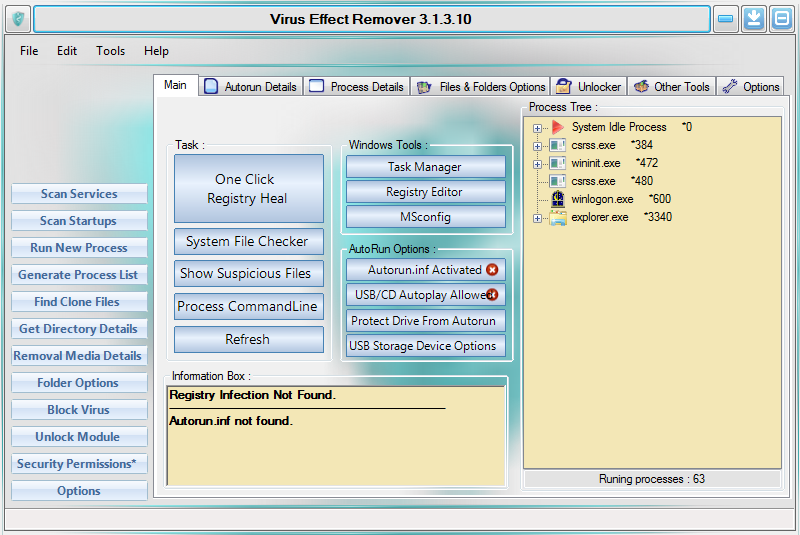Open the Edit menu
Viewport: 800px width, 535px height.
click(67, 51)
